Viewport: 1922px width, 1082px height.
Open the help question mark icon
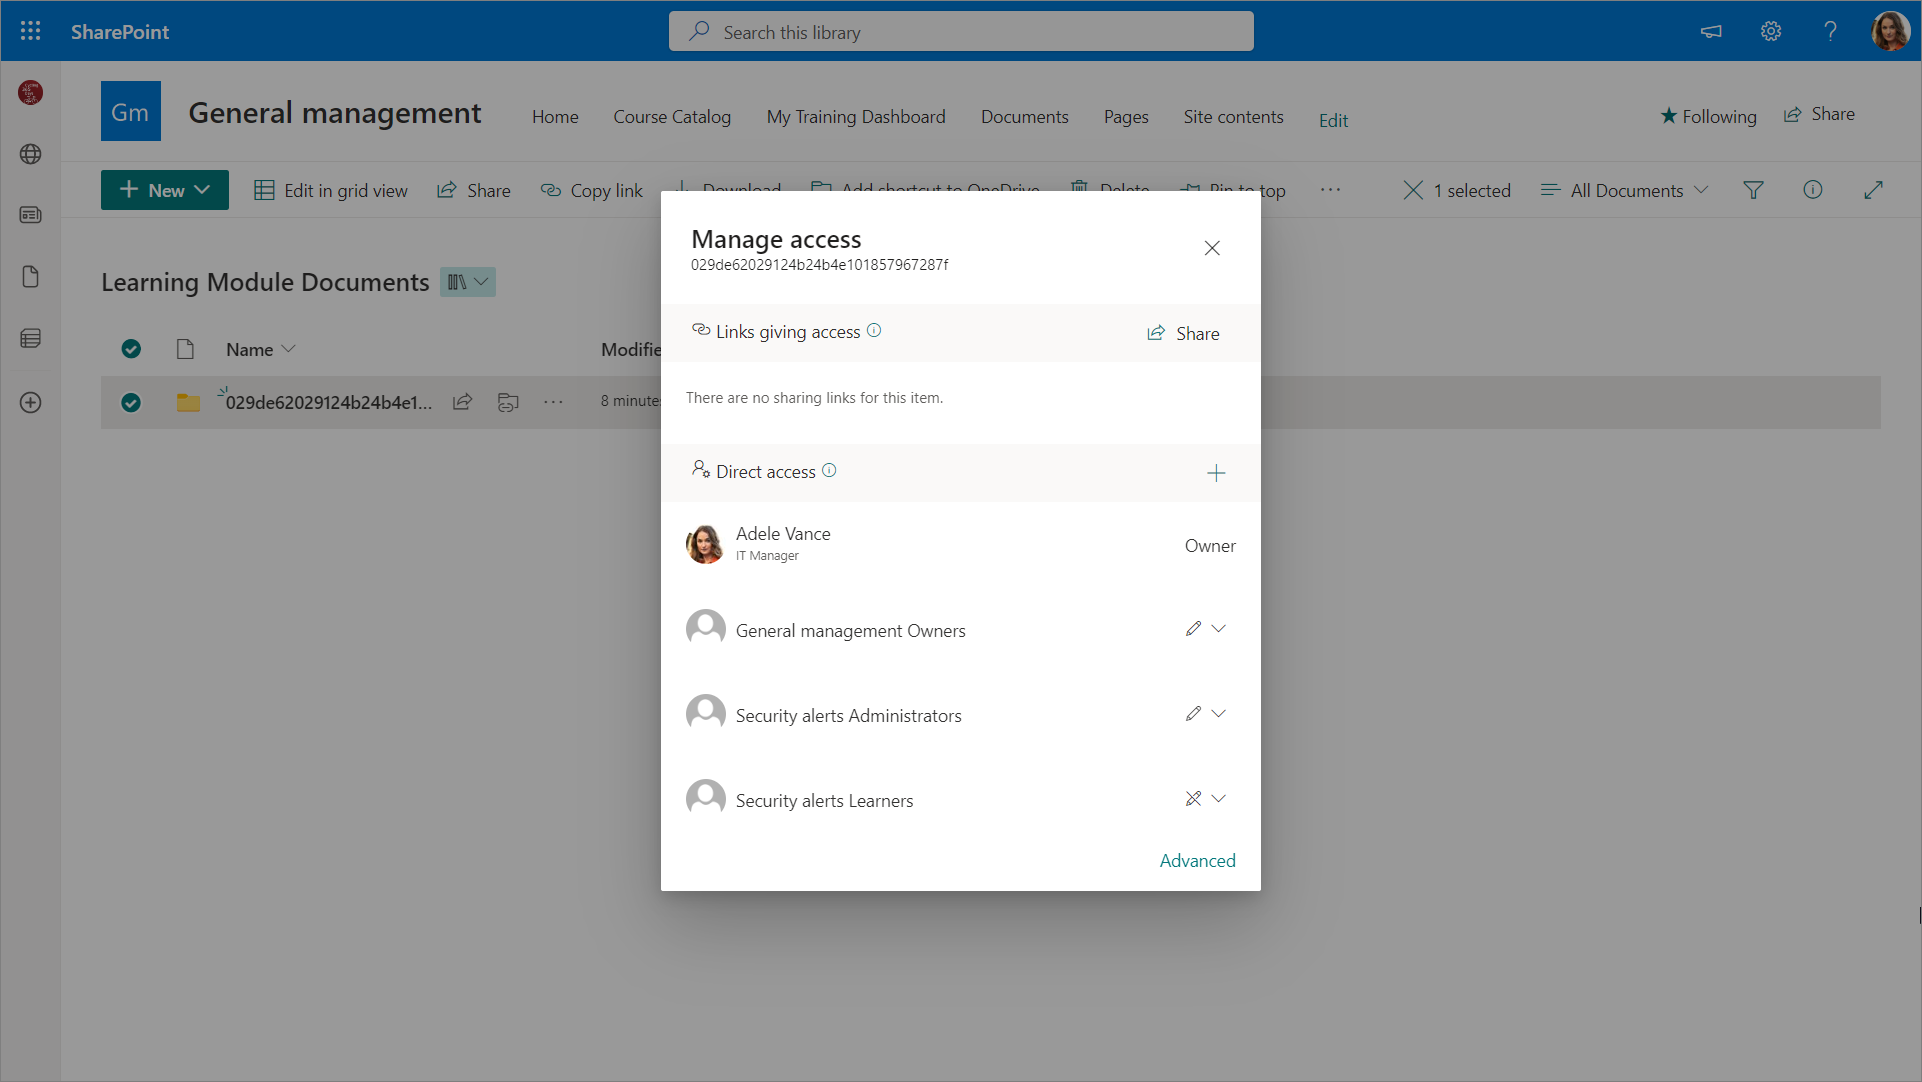click(x=1830, y=31)
